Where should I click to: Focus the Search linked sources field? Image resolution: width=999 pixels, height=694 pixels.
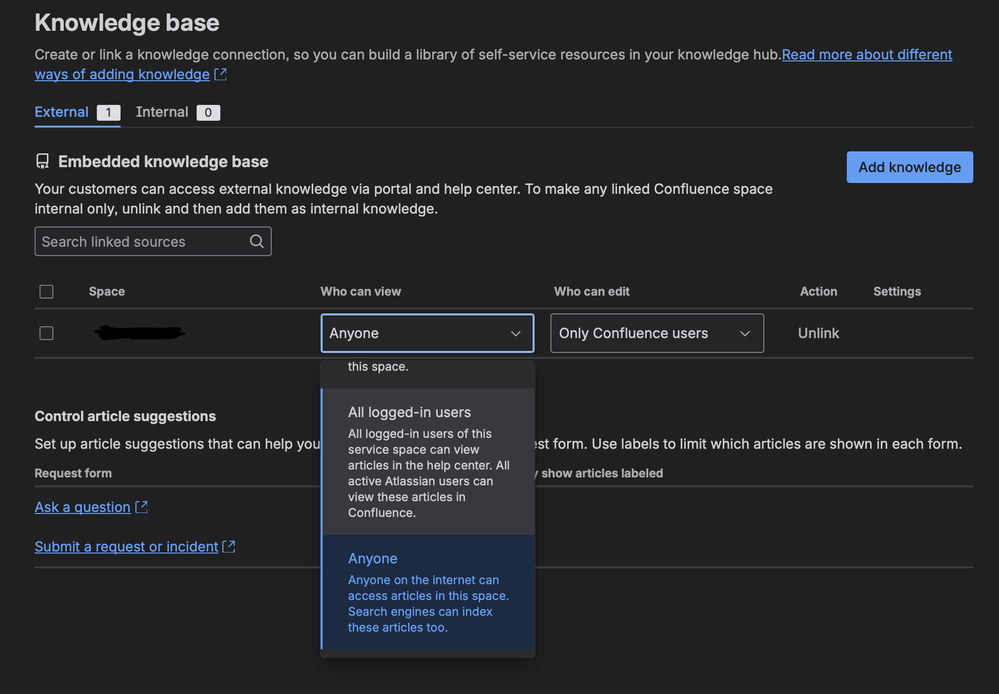click(x=140, y=241)
